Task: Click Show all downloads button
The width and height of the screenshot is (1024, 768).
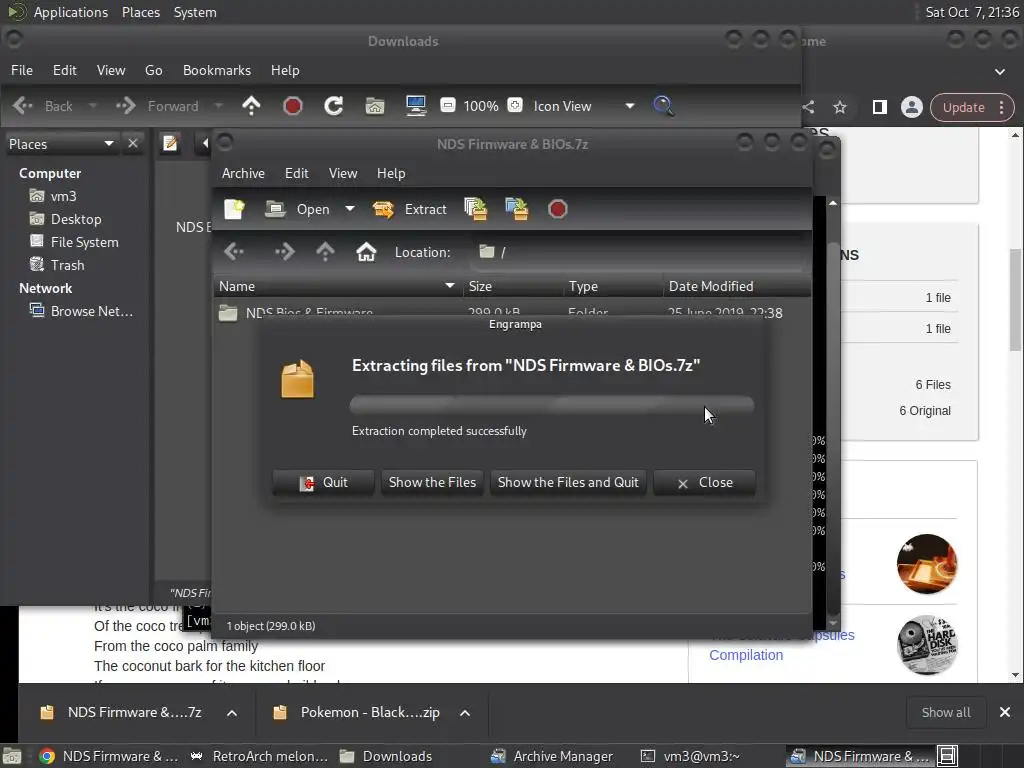Action: click(x=946, y=712)
